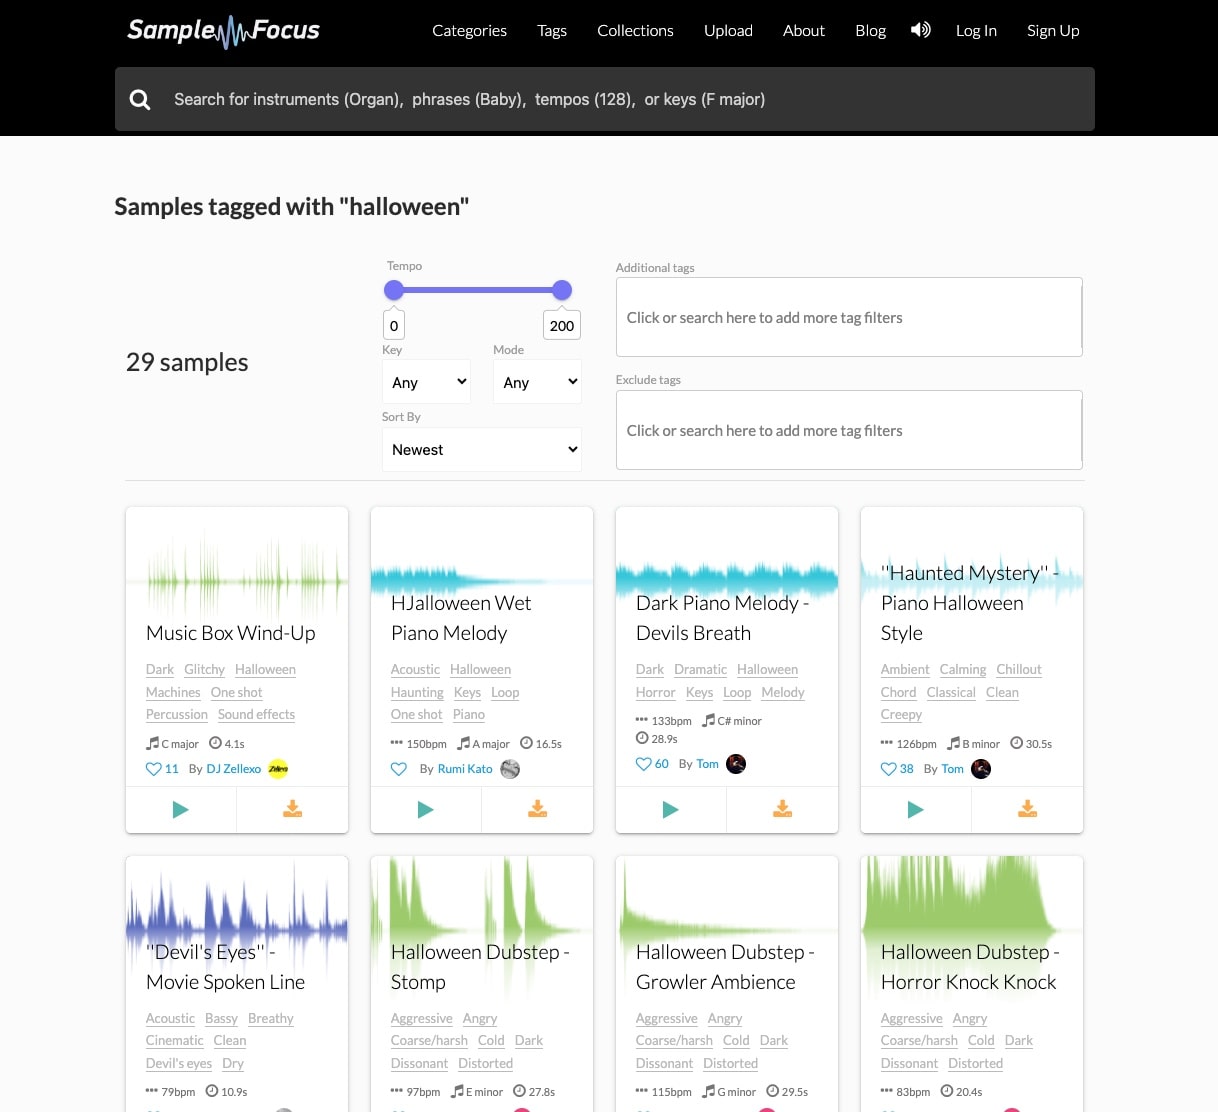
Task: Open the Mode dropdown
Action: click(538, 382)
